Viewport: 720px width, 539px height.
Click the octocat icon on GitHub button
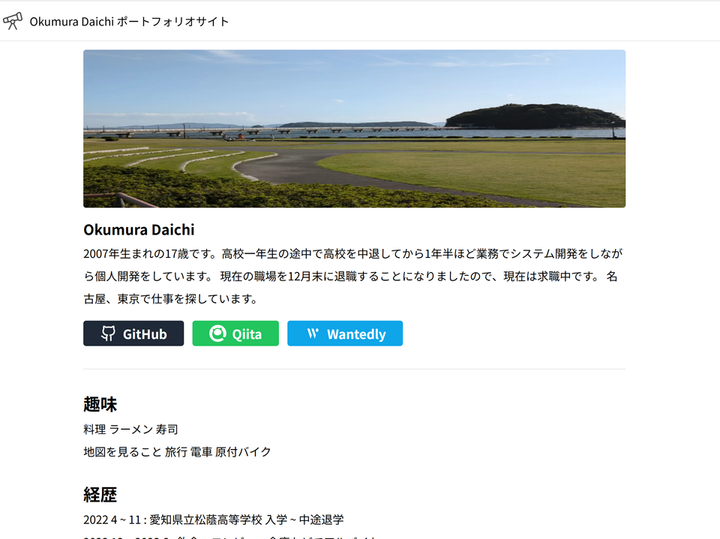pos(108,333)
